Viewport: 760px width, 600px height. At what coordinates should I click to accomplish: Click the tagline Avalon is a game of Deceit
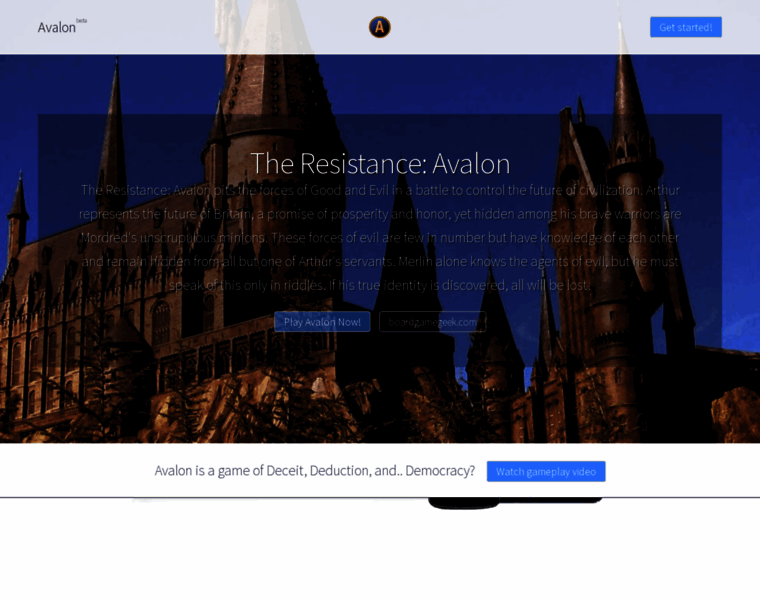click(x=315, y=471)
